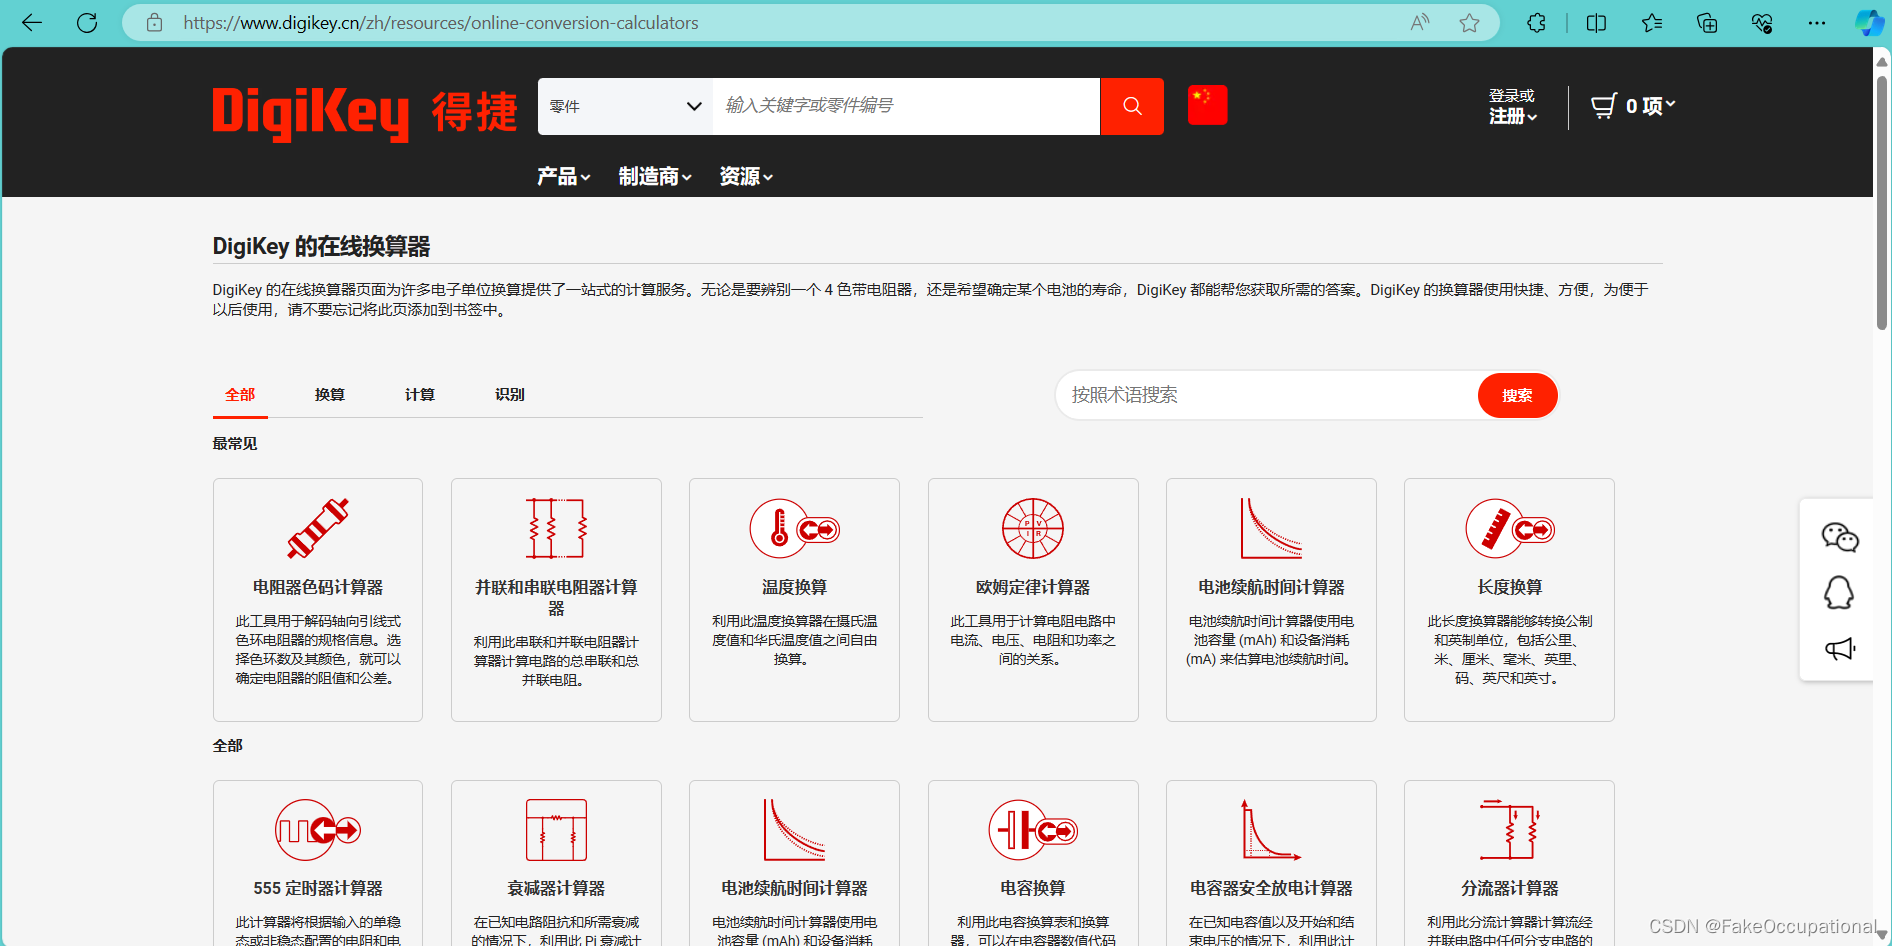Open the 欧姆定律计算器 title link
1892x946 pixels.
click(x=1033, y=588)
